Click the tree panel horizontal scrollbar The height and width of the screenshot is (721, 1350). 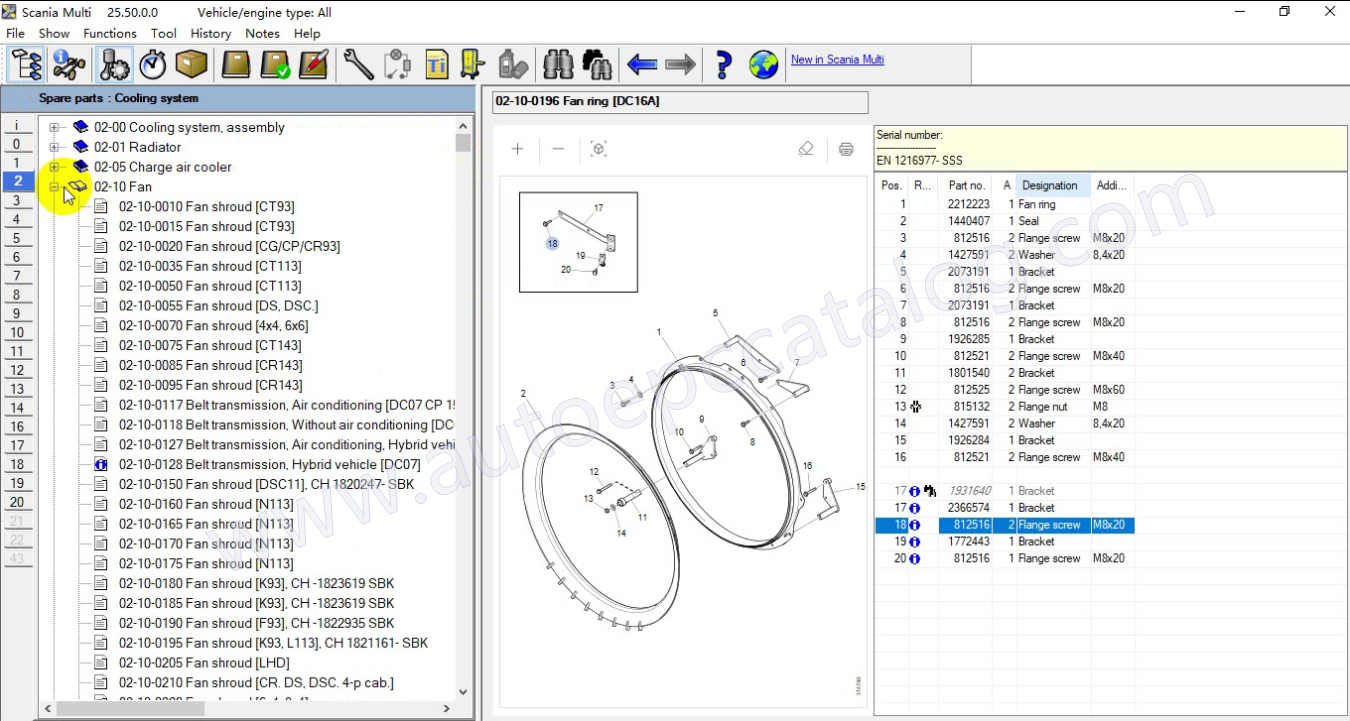coord(246,709)
